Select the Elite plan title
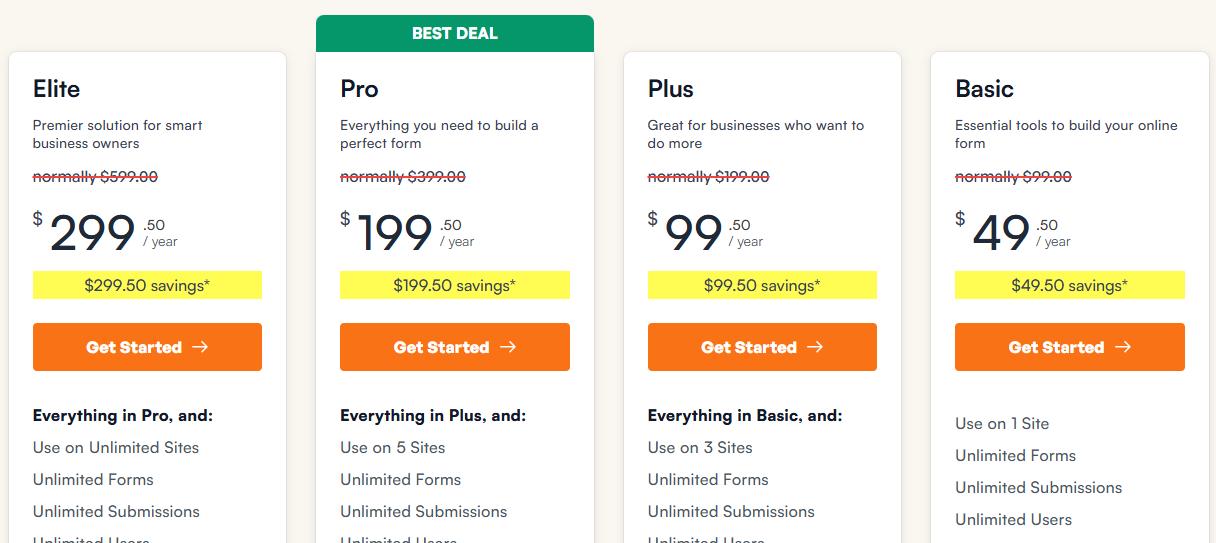The width and height of the screenshot is (1216, 543). [x=57, y=89]
